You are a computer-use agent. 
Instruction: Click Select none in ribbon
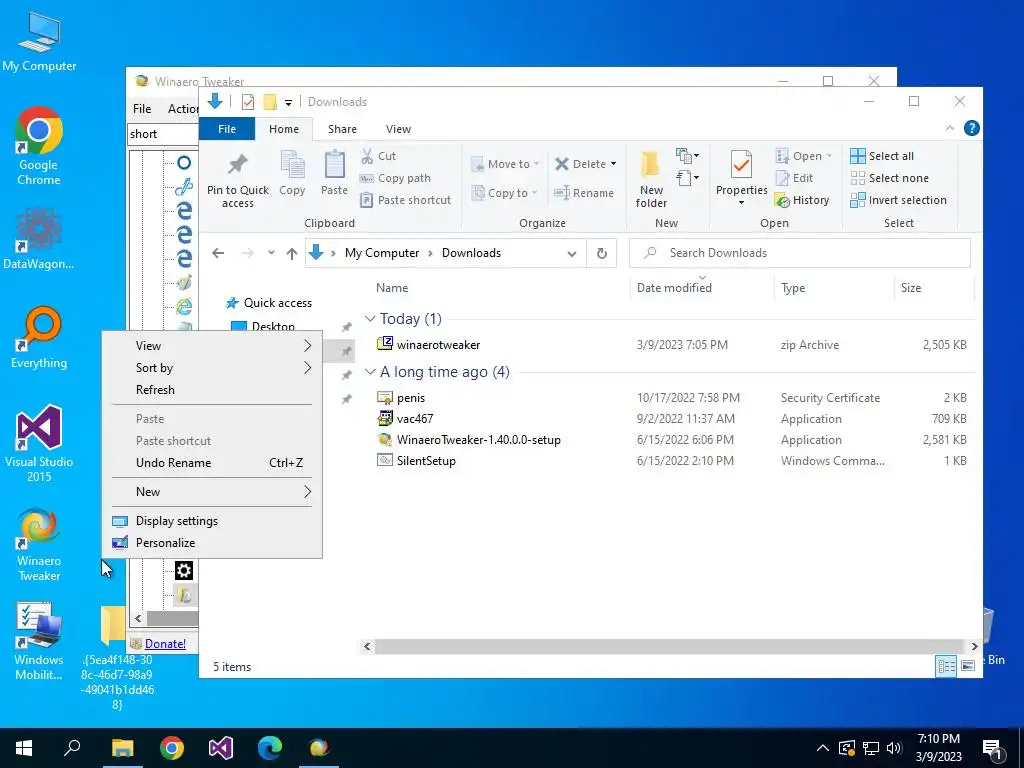pyautogui.click(x=889, y=178)
